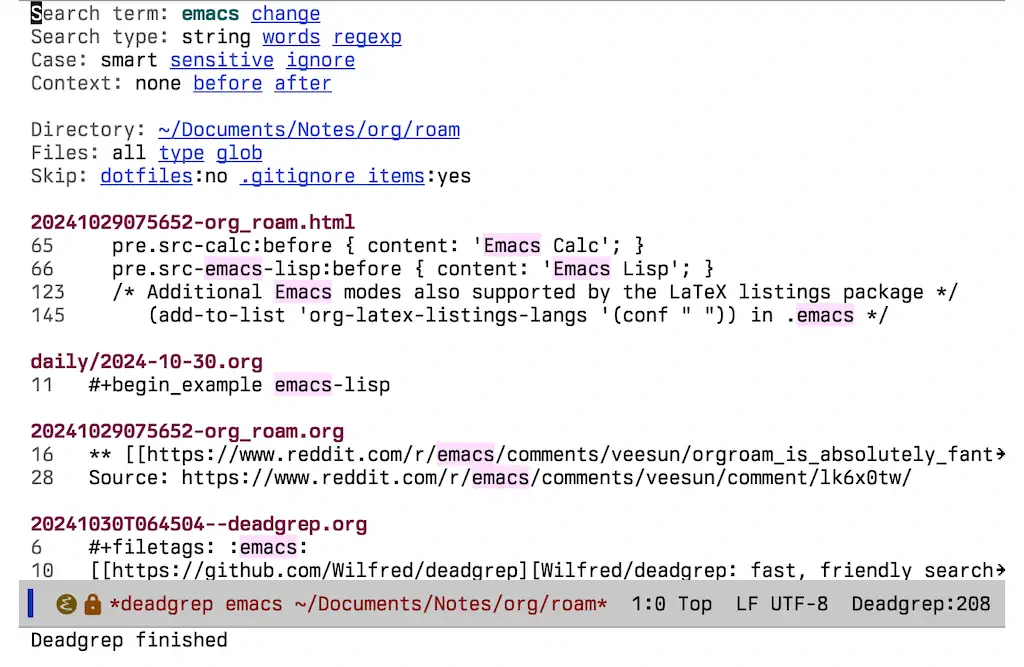Image resolution: width=1024 pixels, height=667 pixels.
Task: Toggle skipping dotfiles
Action: click(146, 176)
